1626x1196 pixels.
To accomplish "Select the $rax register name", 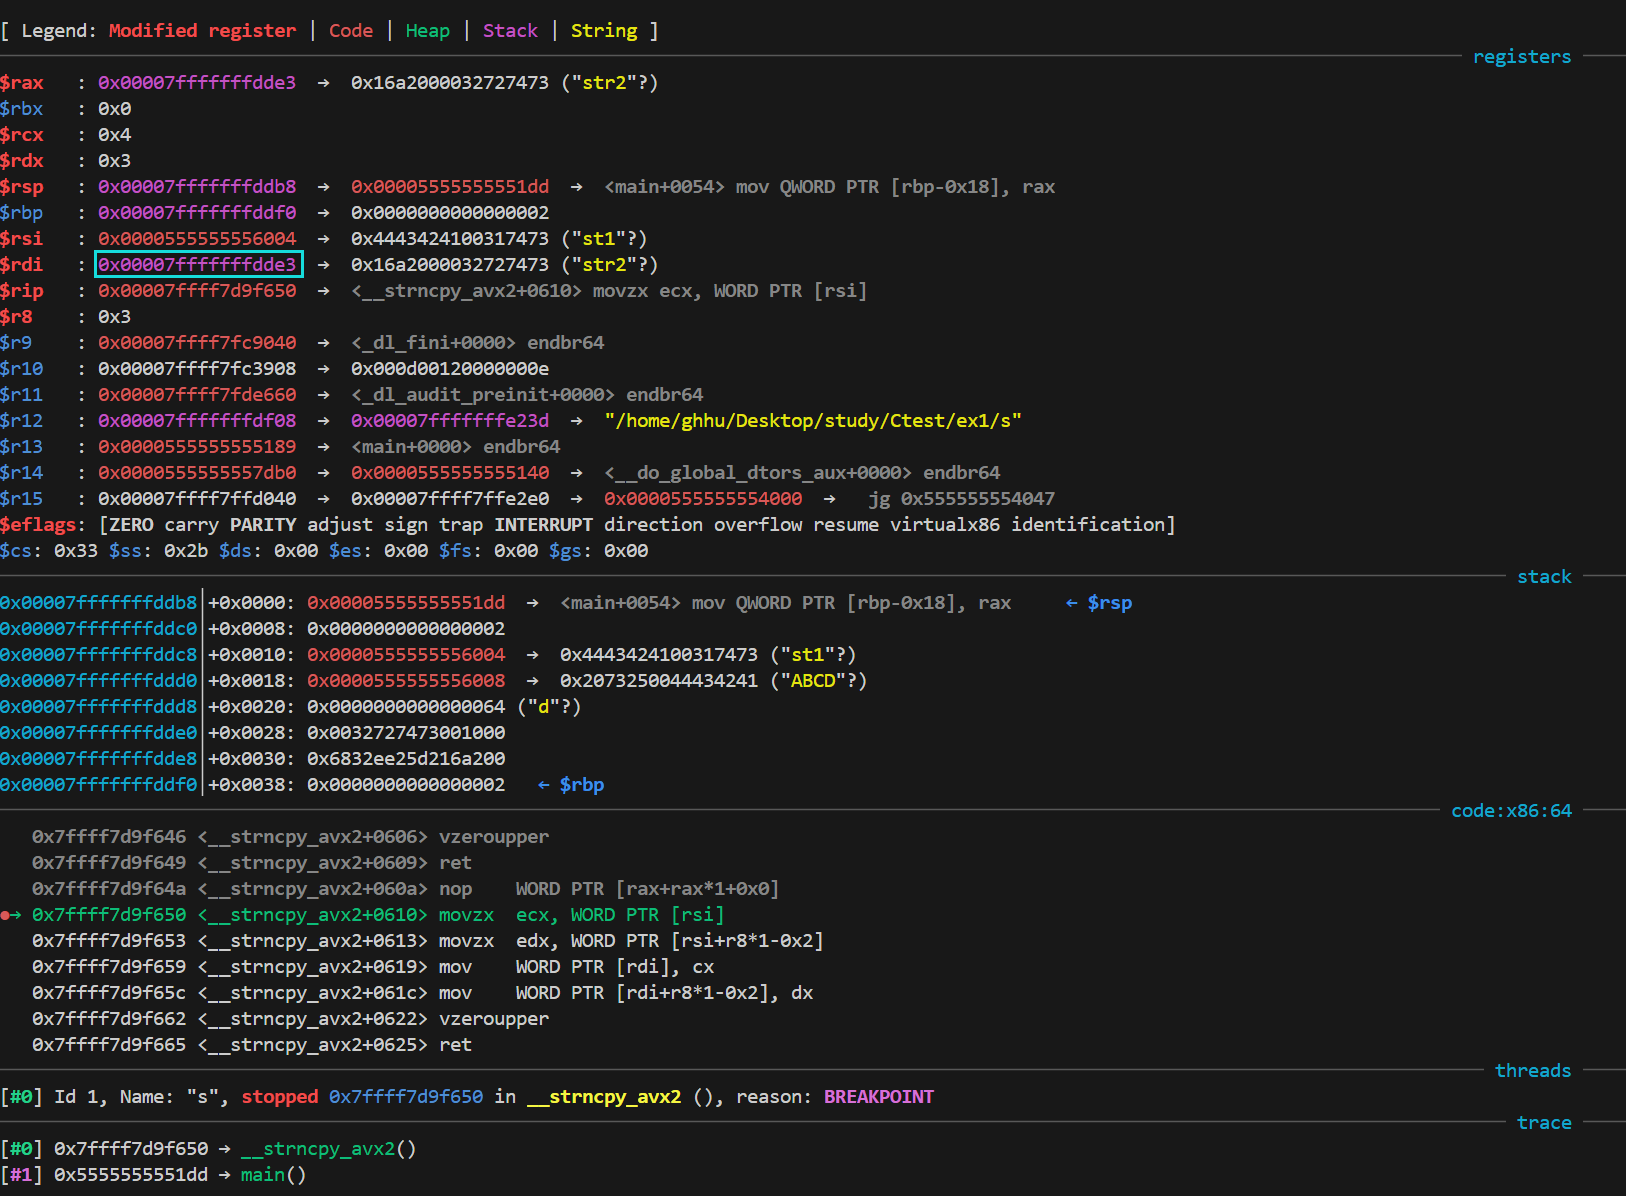I will [22, 83].
